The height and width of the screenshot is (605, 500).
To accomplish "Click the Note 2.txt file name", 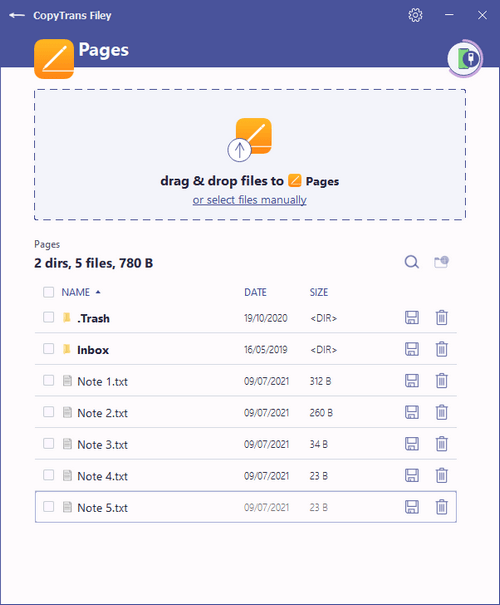I will click(x=102, y=413).
